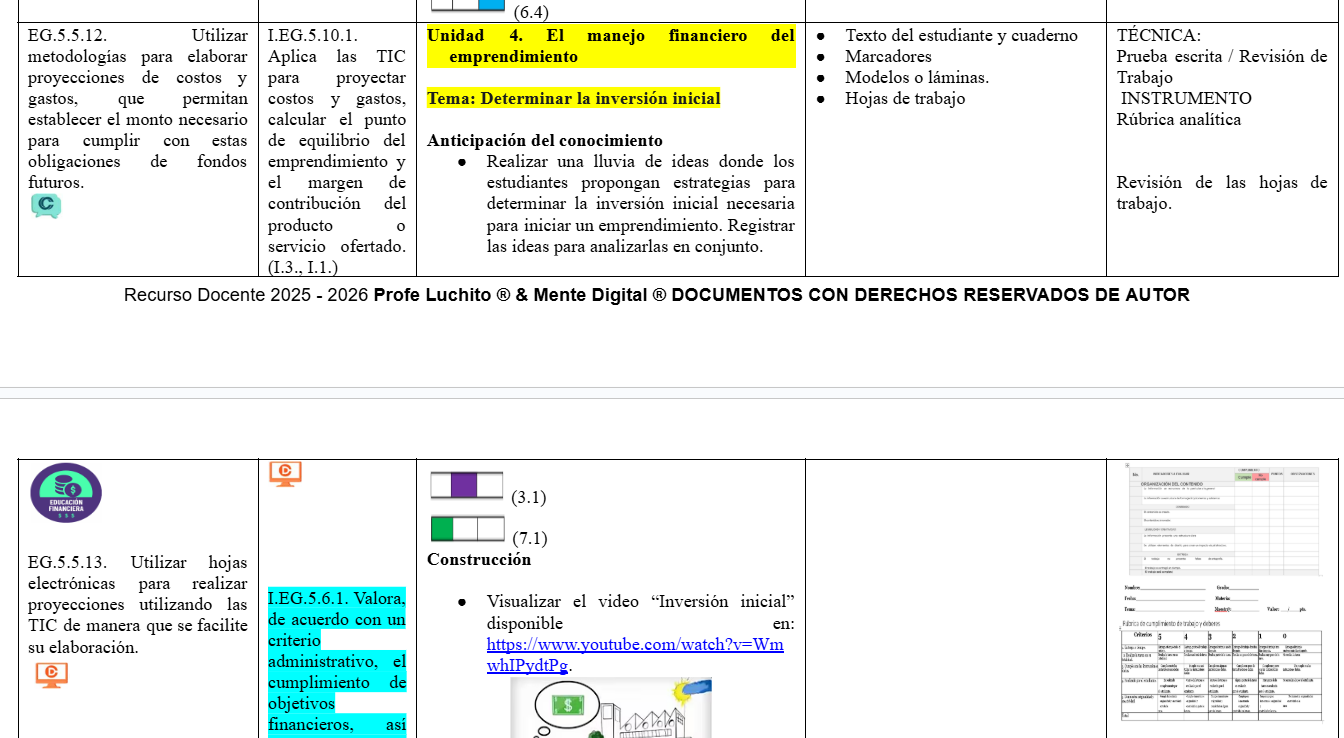
Task: Click the orange monitor icon above I.EG.5.6.1
Action: pos(285,473)
